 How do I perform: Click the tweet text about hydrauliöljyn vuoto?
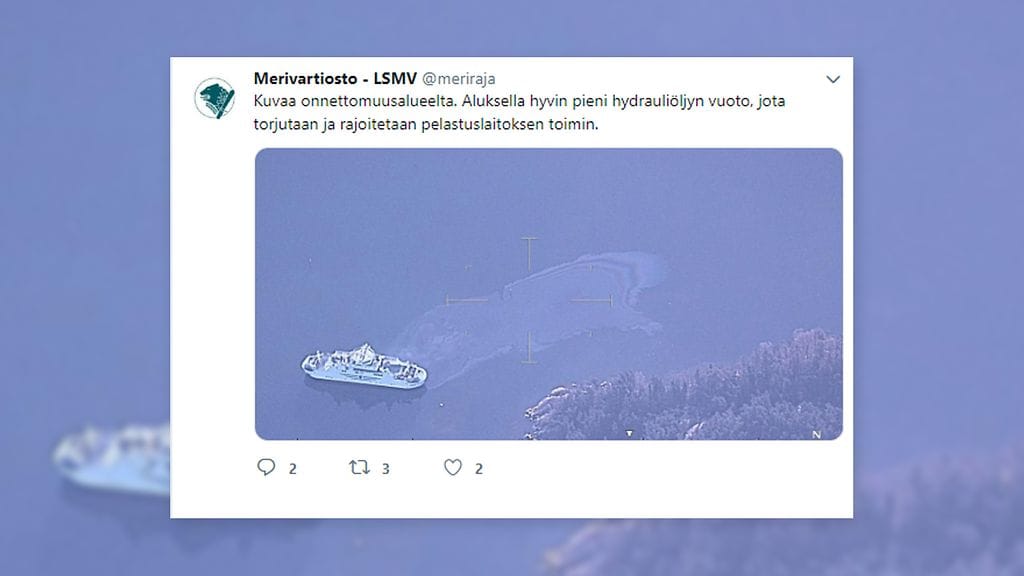coord(519,112)
